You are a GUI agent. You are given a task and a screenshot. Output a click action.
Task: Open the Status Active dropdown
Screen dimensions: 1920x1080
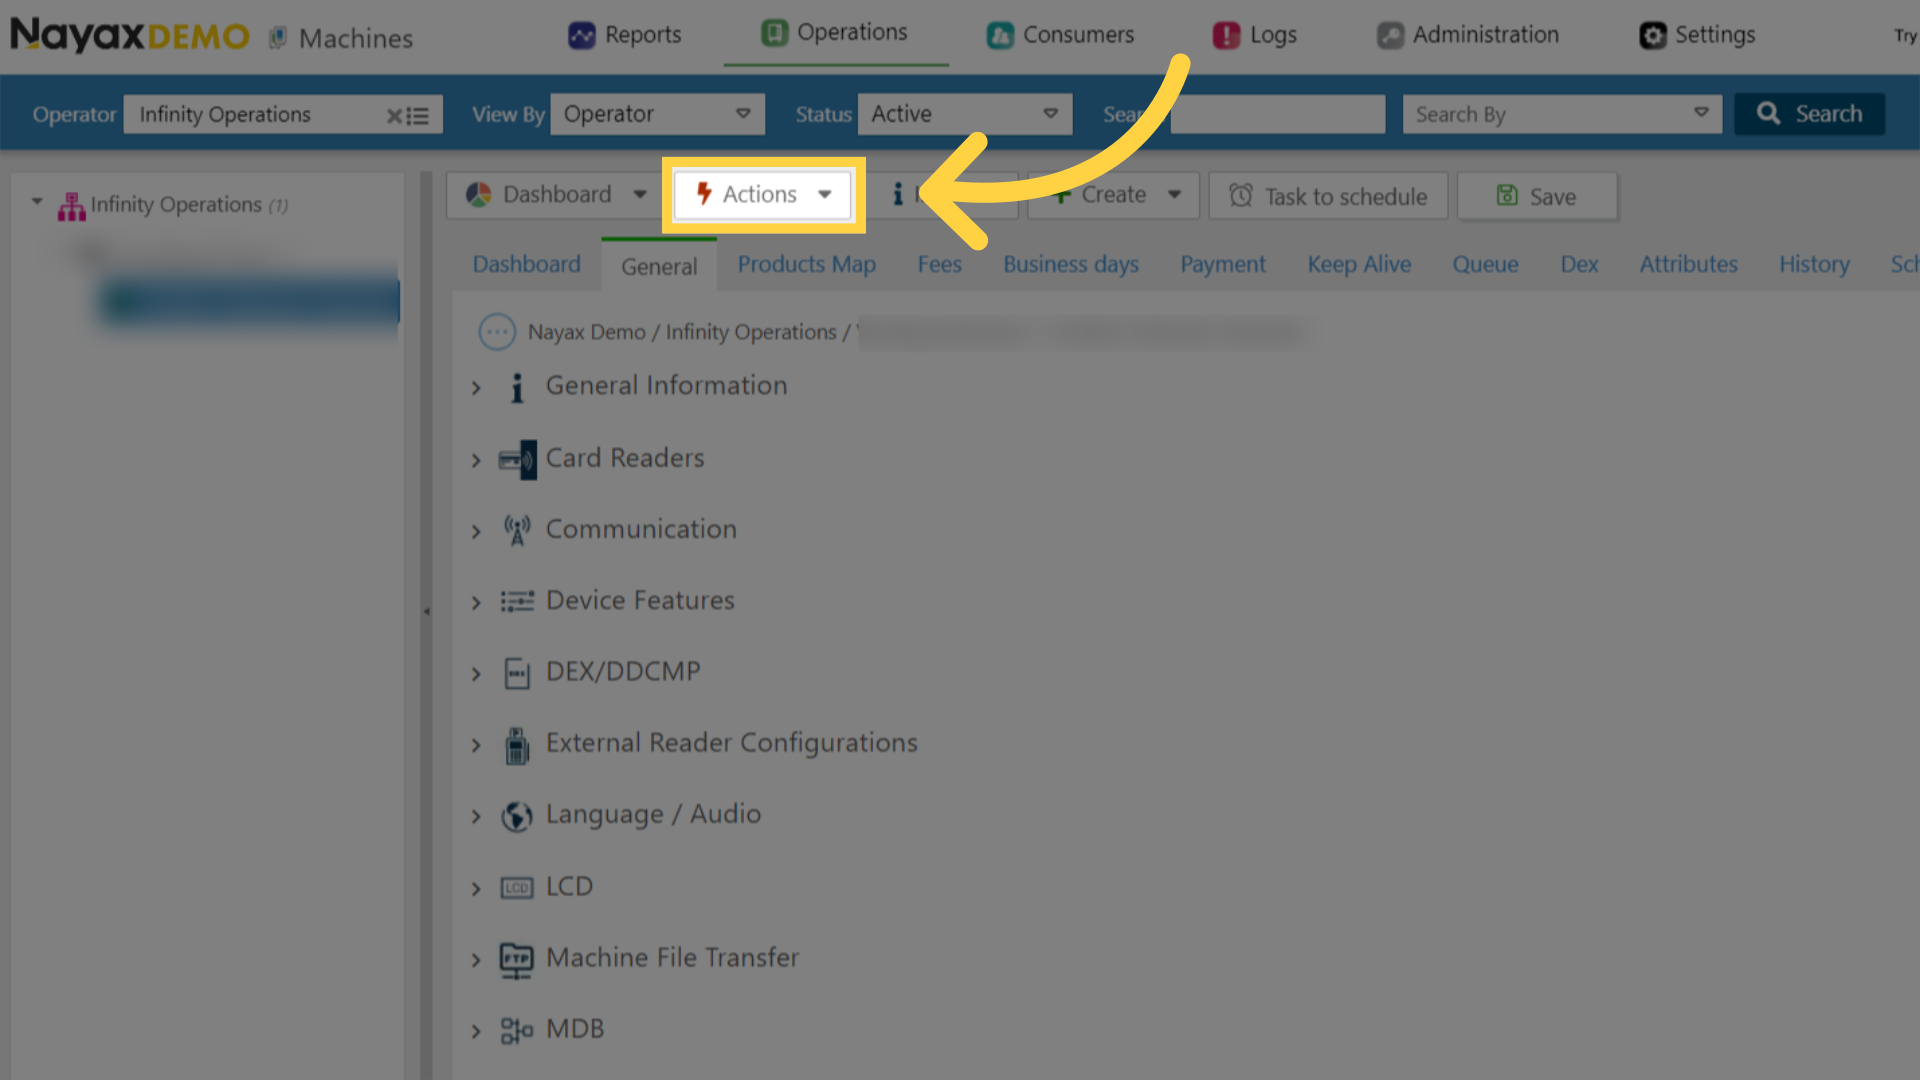point(965,114)
